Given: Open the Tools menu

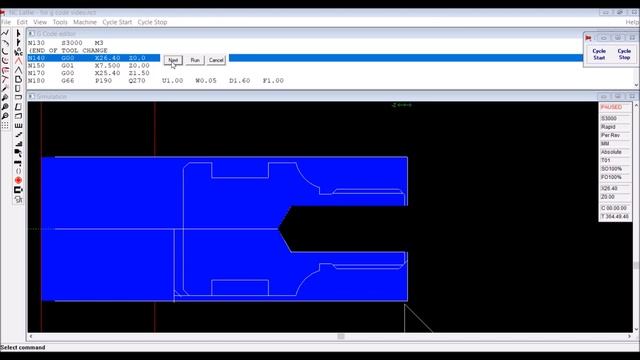Looking at the screenshot, I should pyautogui.click(x=60, y=22).
